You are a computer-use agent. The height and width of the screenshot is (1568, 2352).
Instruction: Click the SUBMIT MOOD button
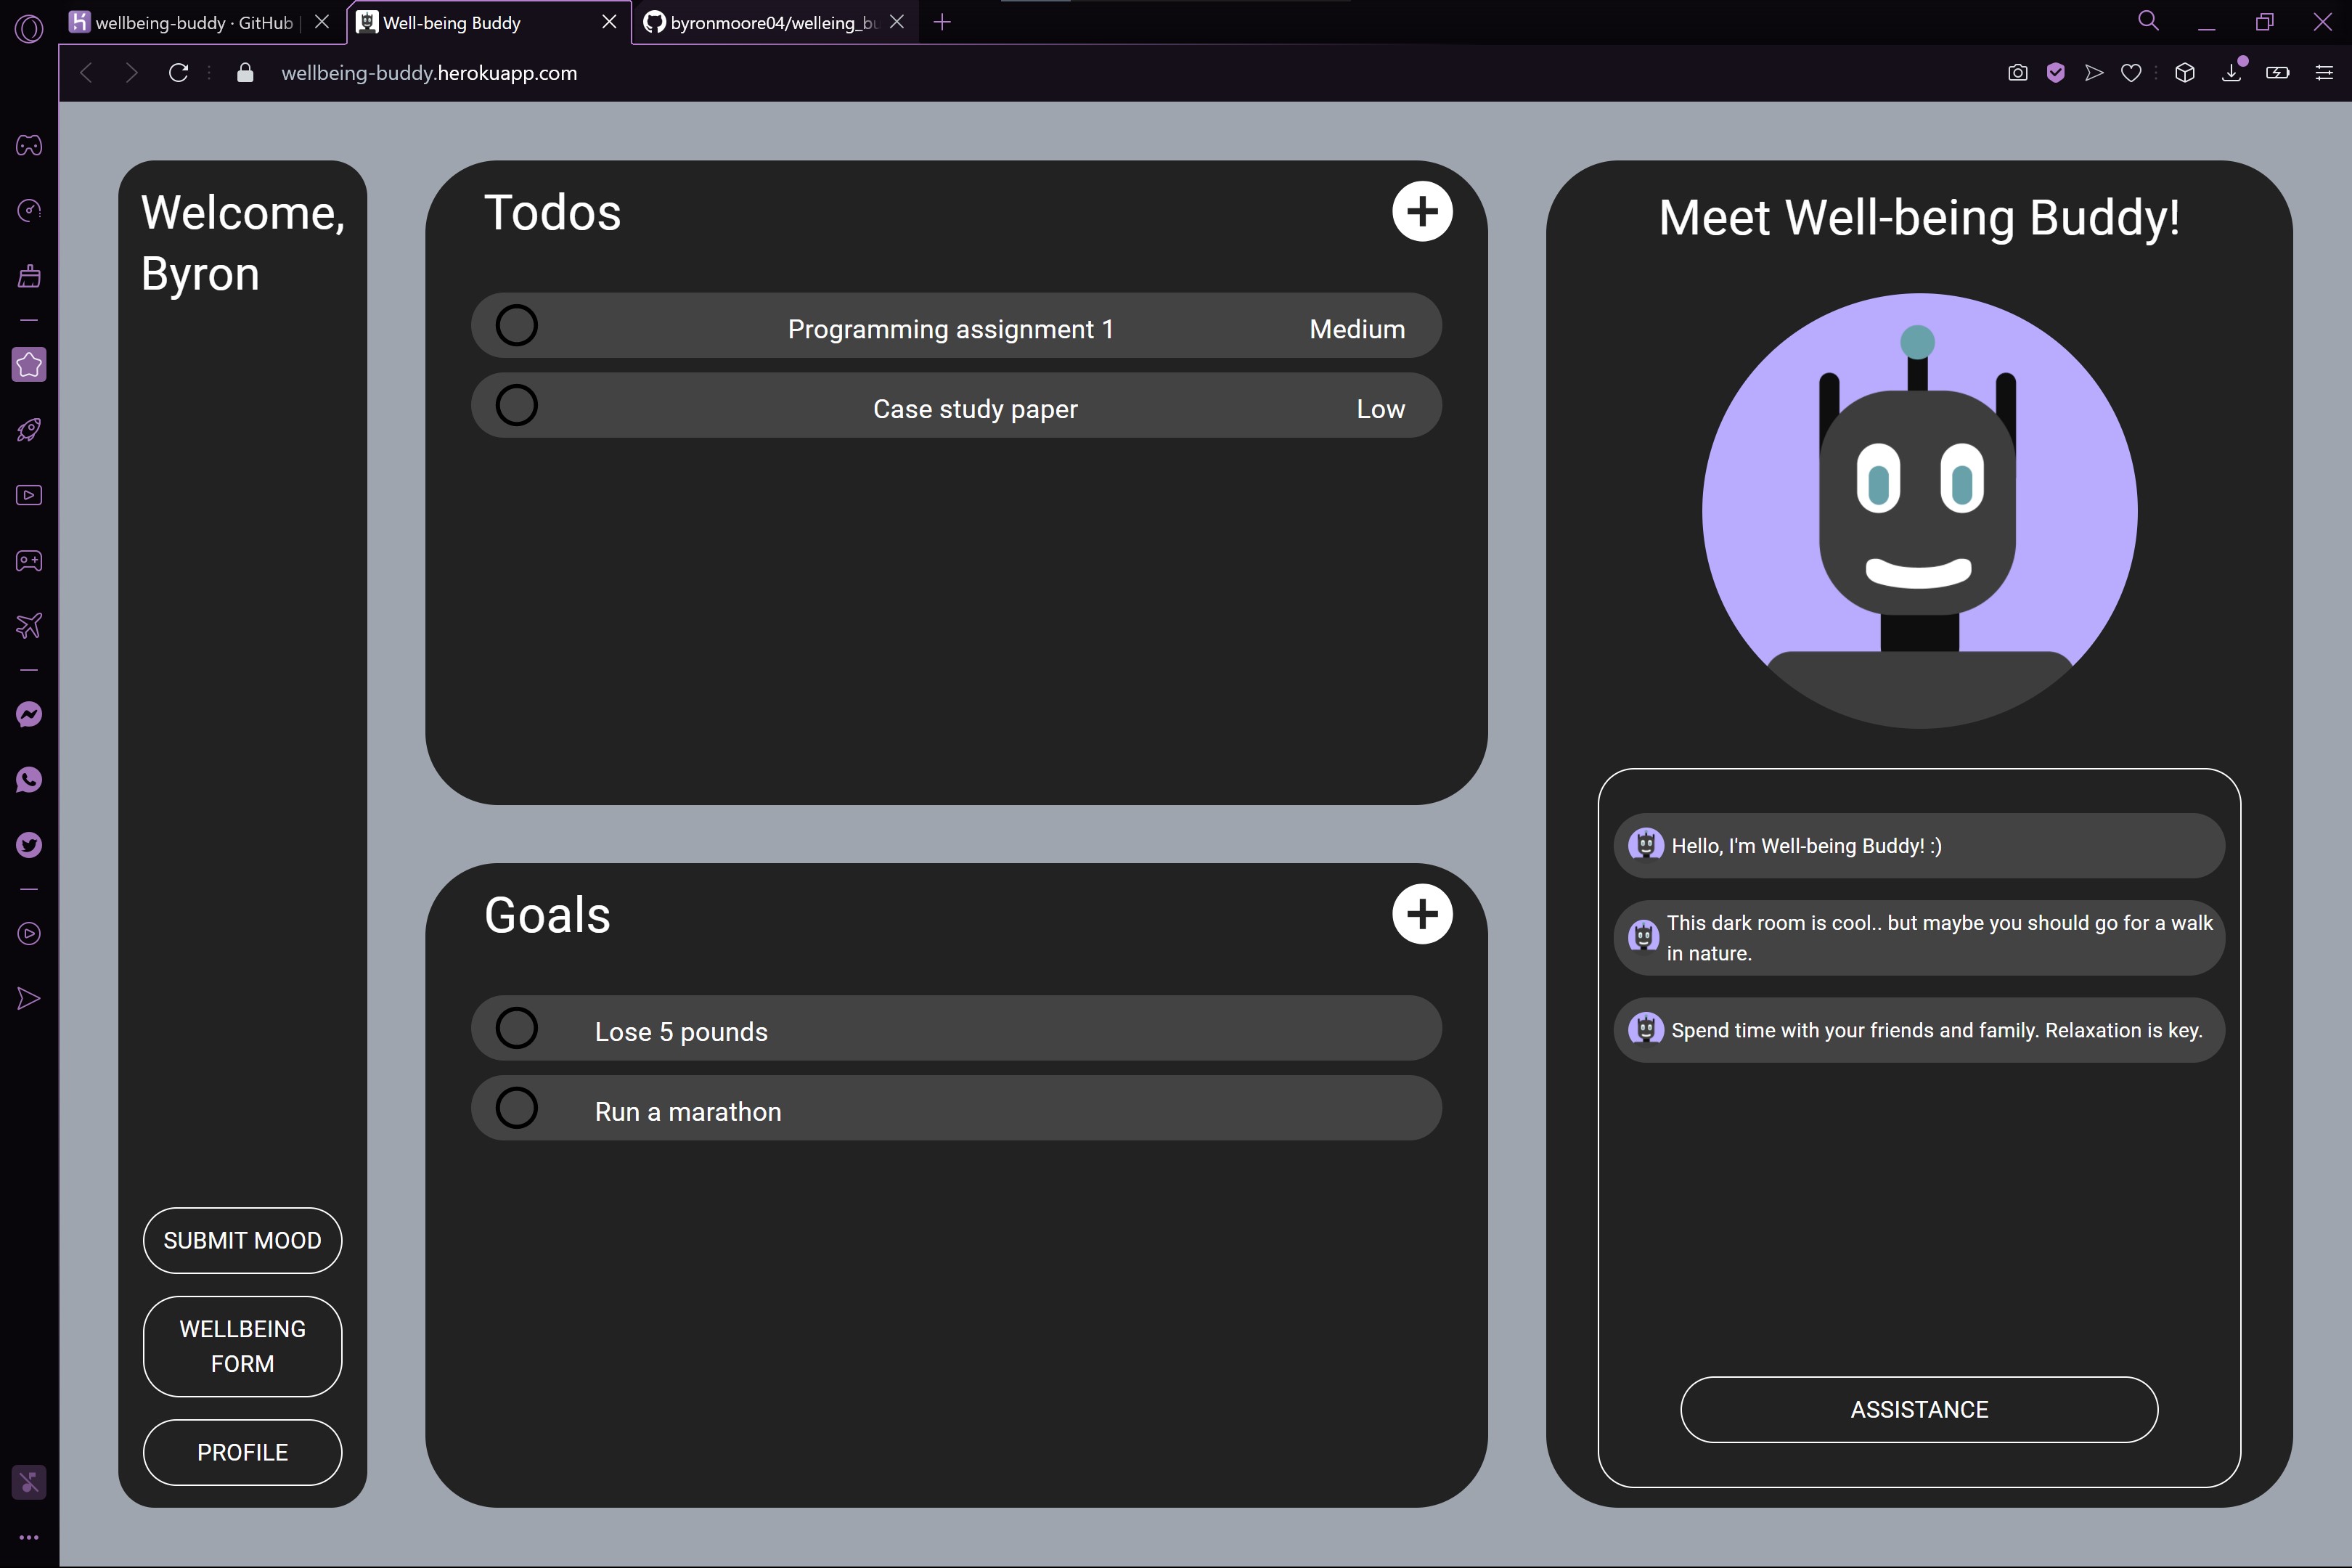tap(242, 1240)
